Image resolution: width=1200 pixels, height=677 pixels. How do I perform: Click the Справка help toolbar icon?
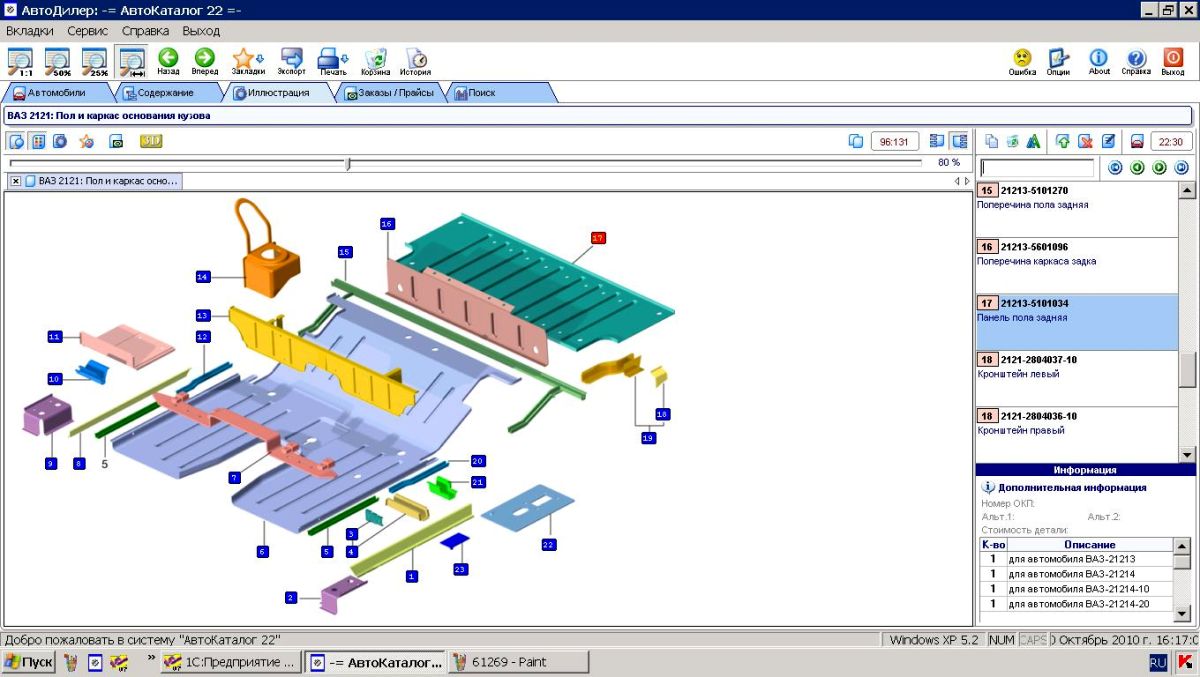[x=1136, y=62]
